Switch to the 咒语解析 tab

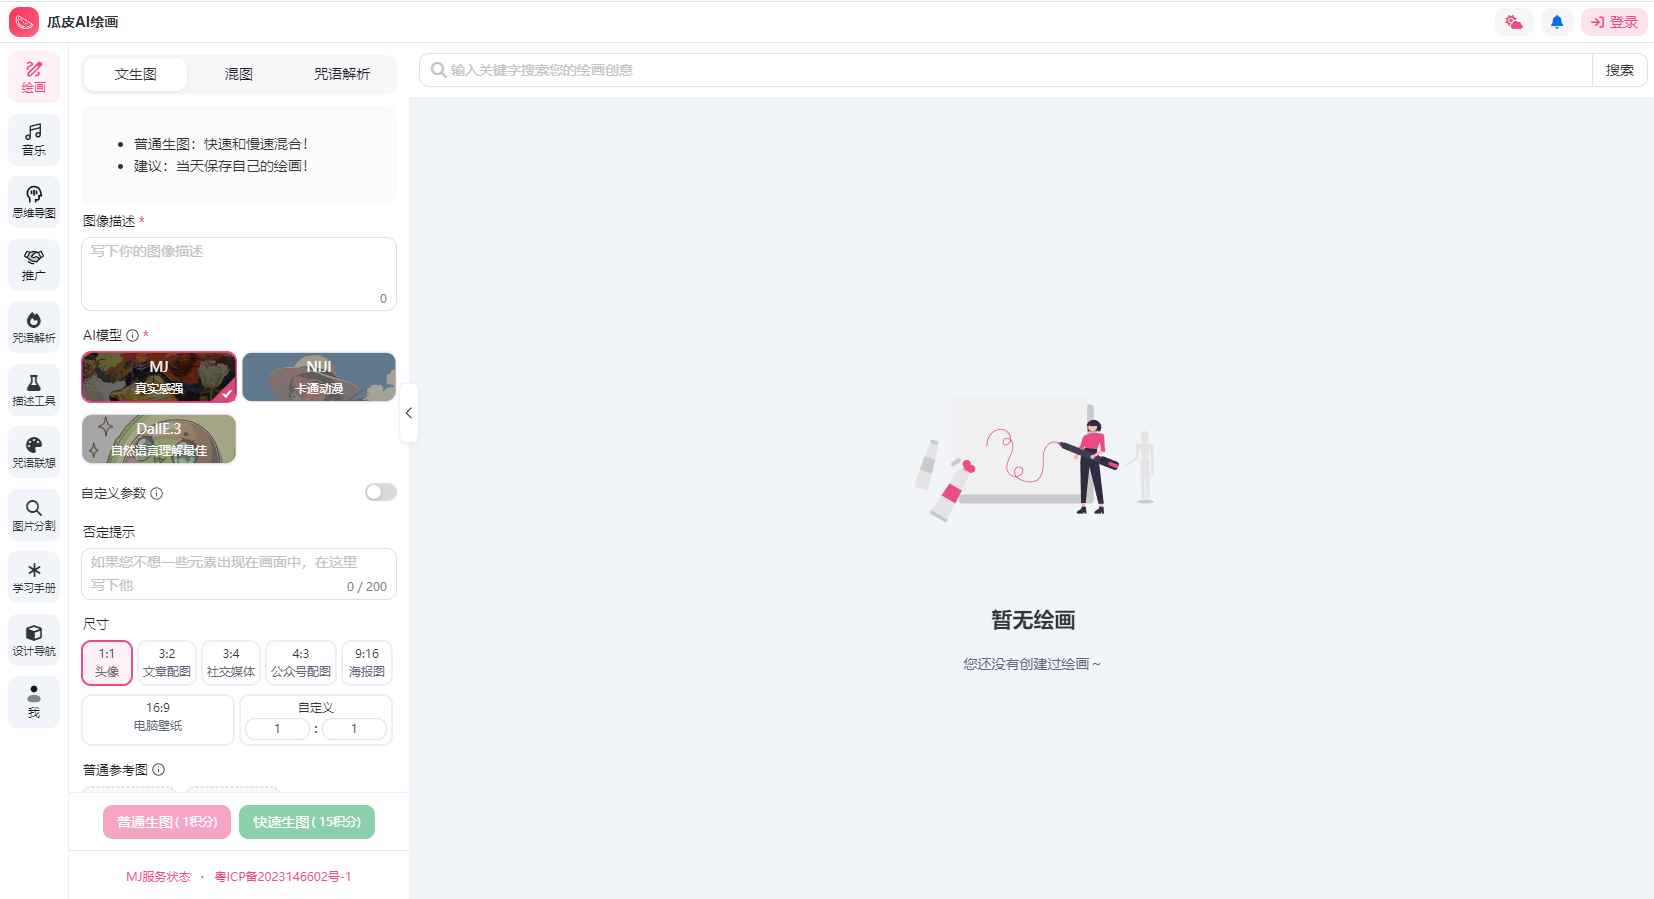coord(342,74)
